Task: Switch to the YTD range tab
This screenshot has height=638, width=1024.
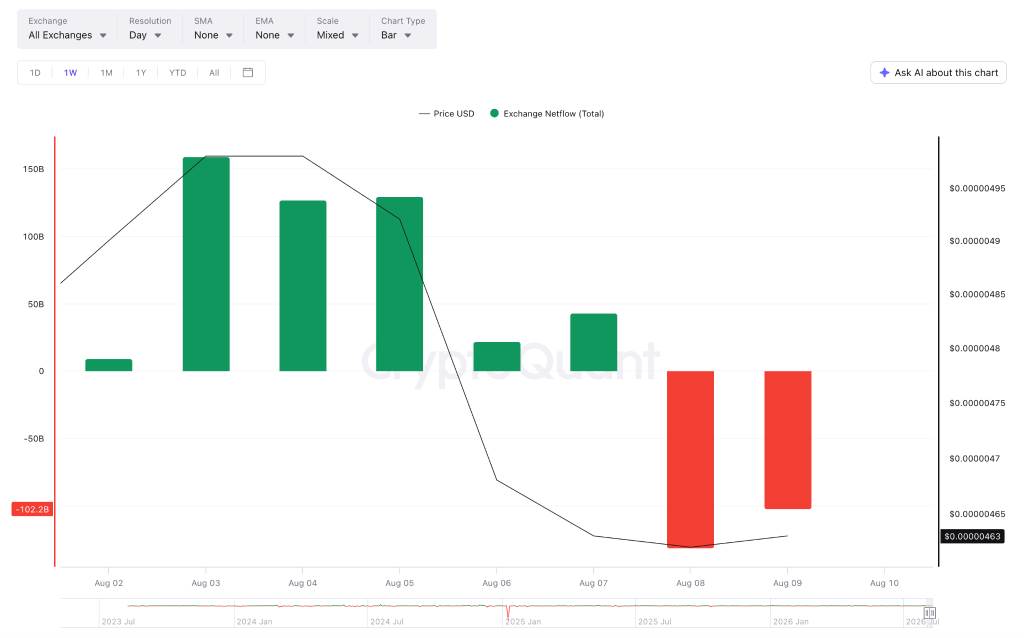Action: pyautogui.click(x=178, y=72)
